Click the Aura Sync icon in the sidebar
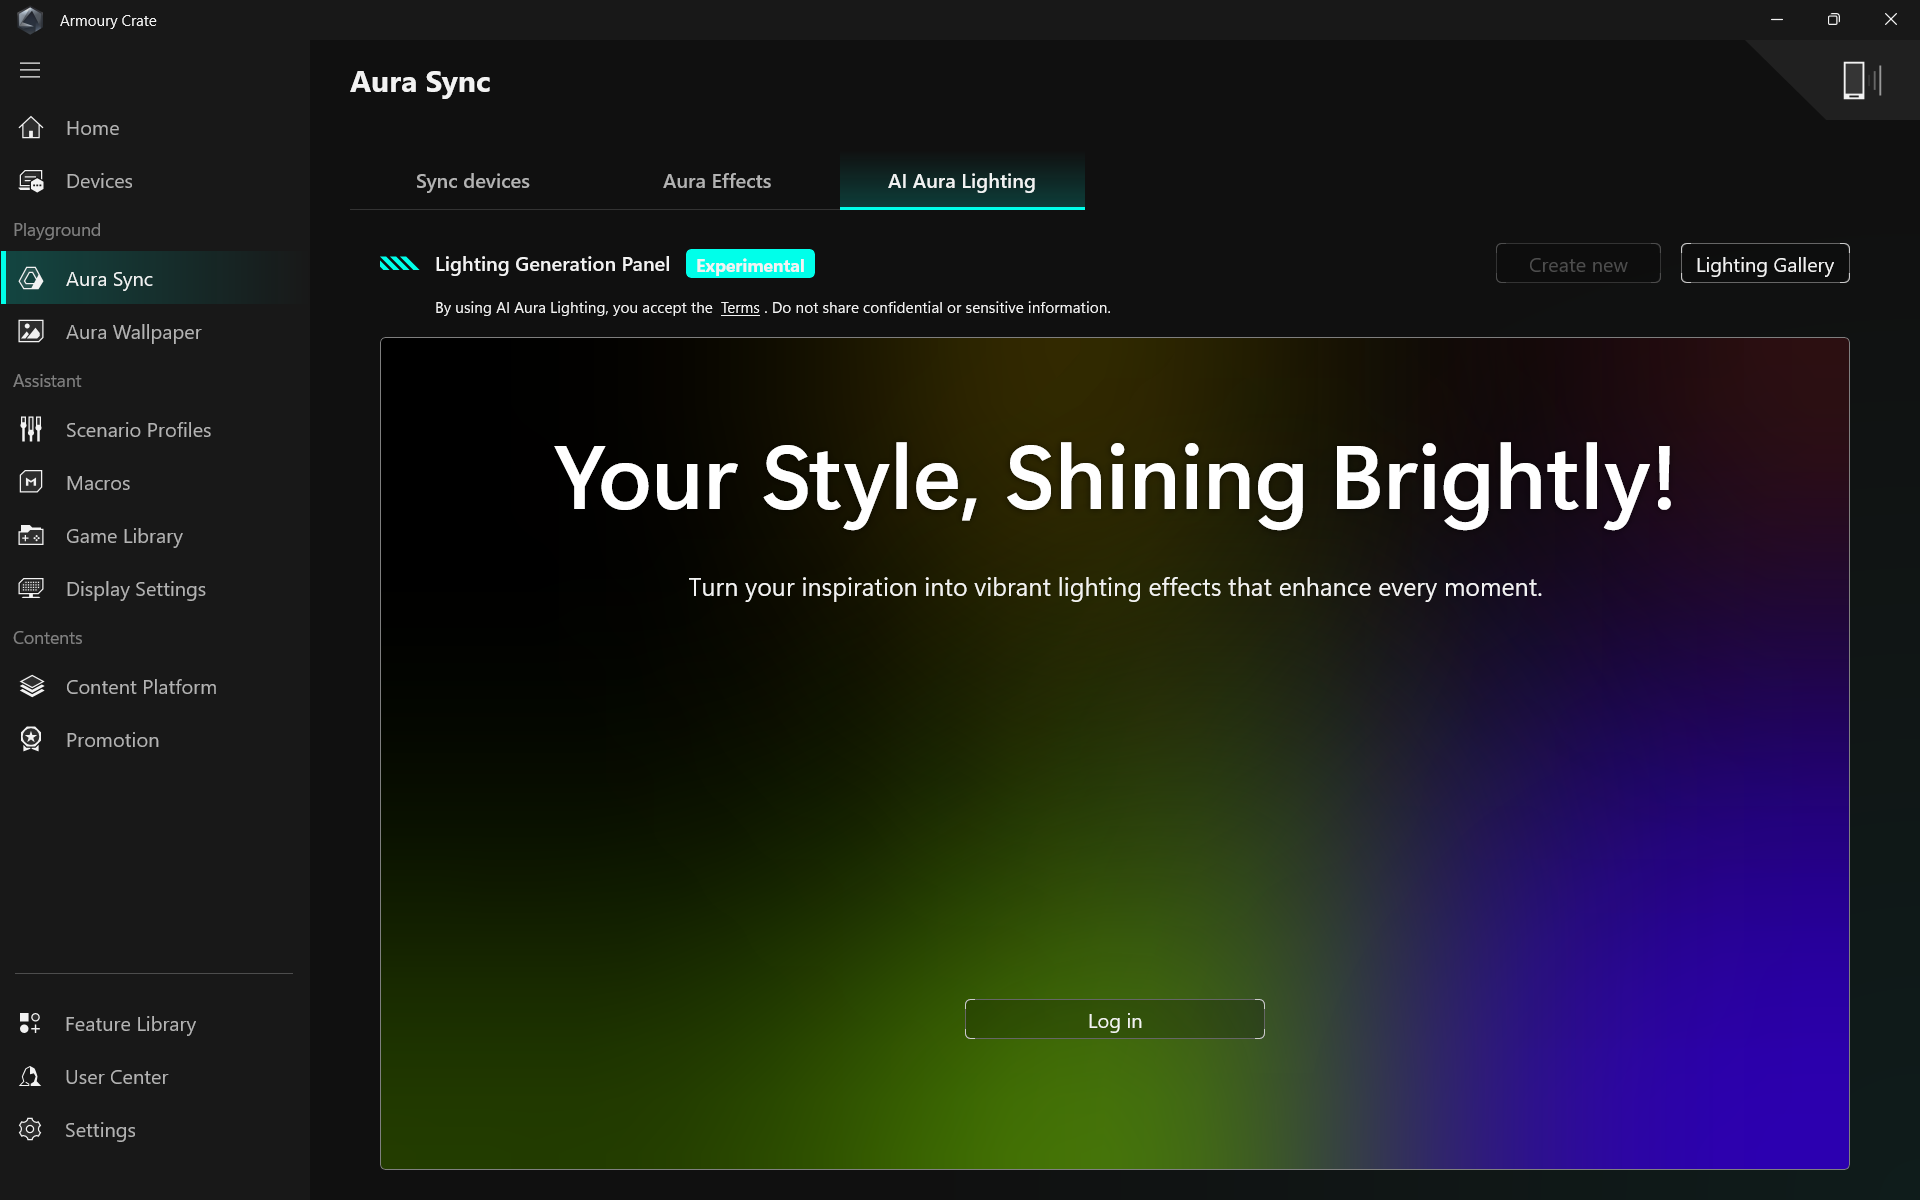 coord(31,279)
